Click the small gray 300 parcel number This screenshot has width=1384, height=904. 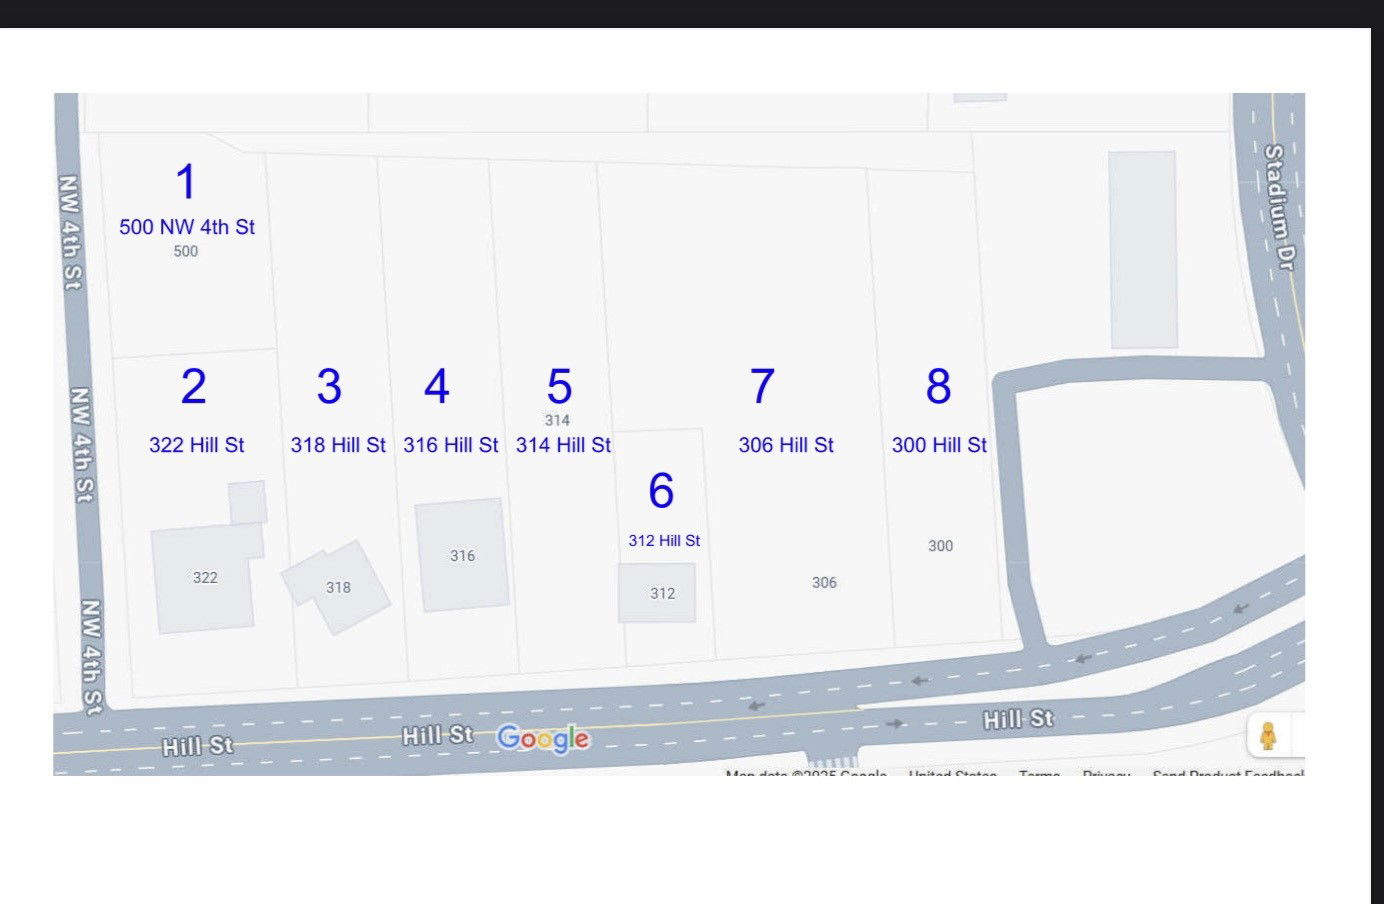coord(940,545)
